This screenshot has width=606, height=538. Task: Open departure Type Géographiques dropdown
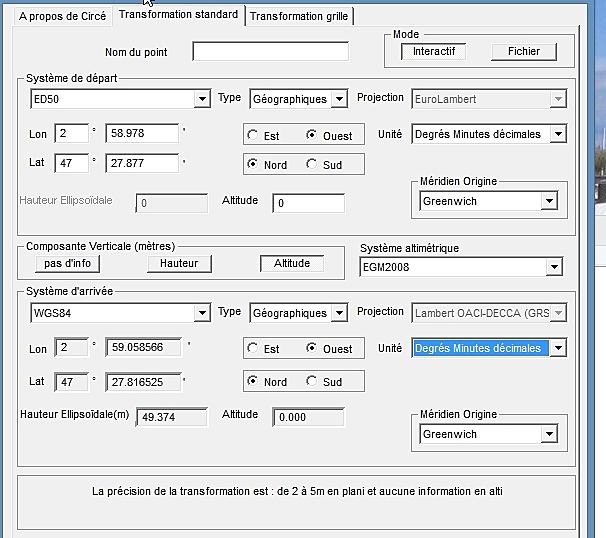coord(299,99)
